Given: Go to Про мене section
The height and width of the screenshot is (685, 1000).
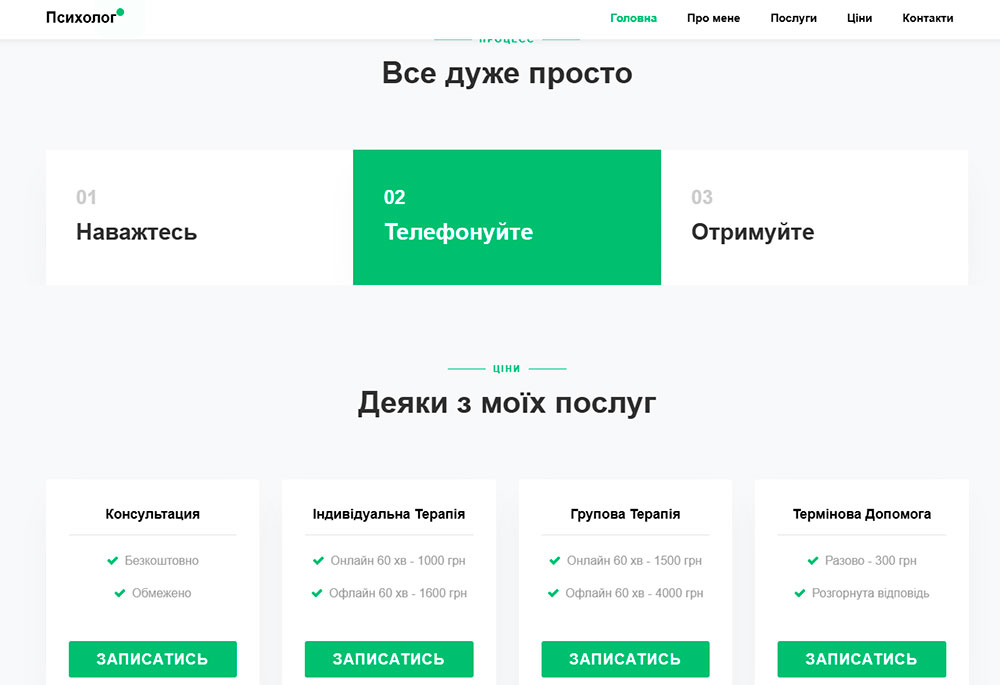Looking at the screenshot, I should [x=713, y=18].
